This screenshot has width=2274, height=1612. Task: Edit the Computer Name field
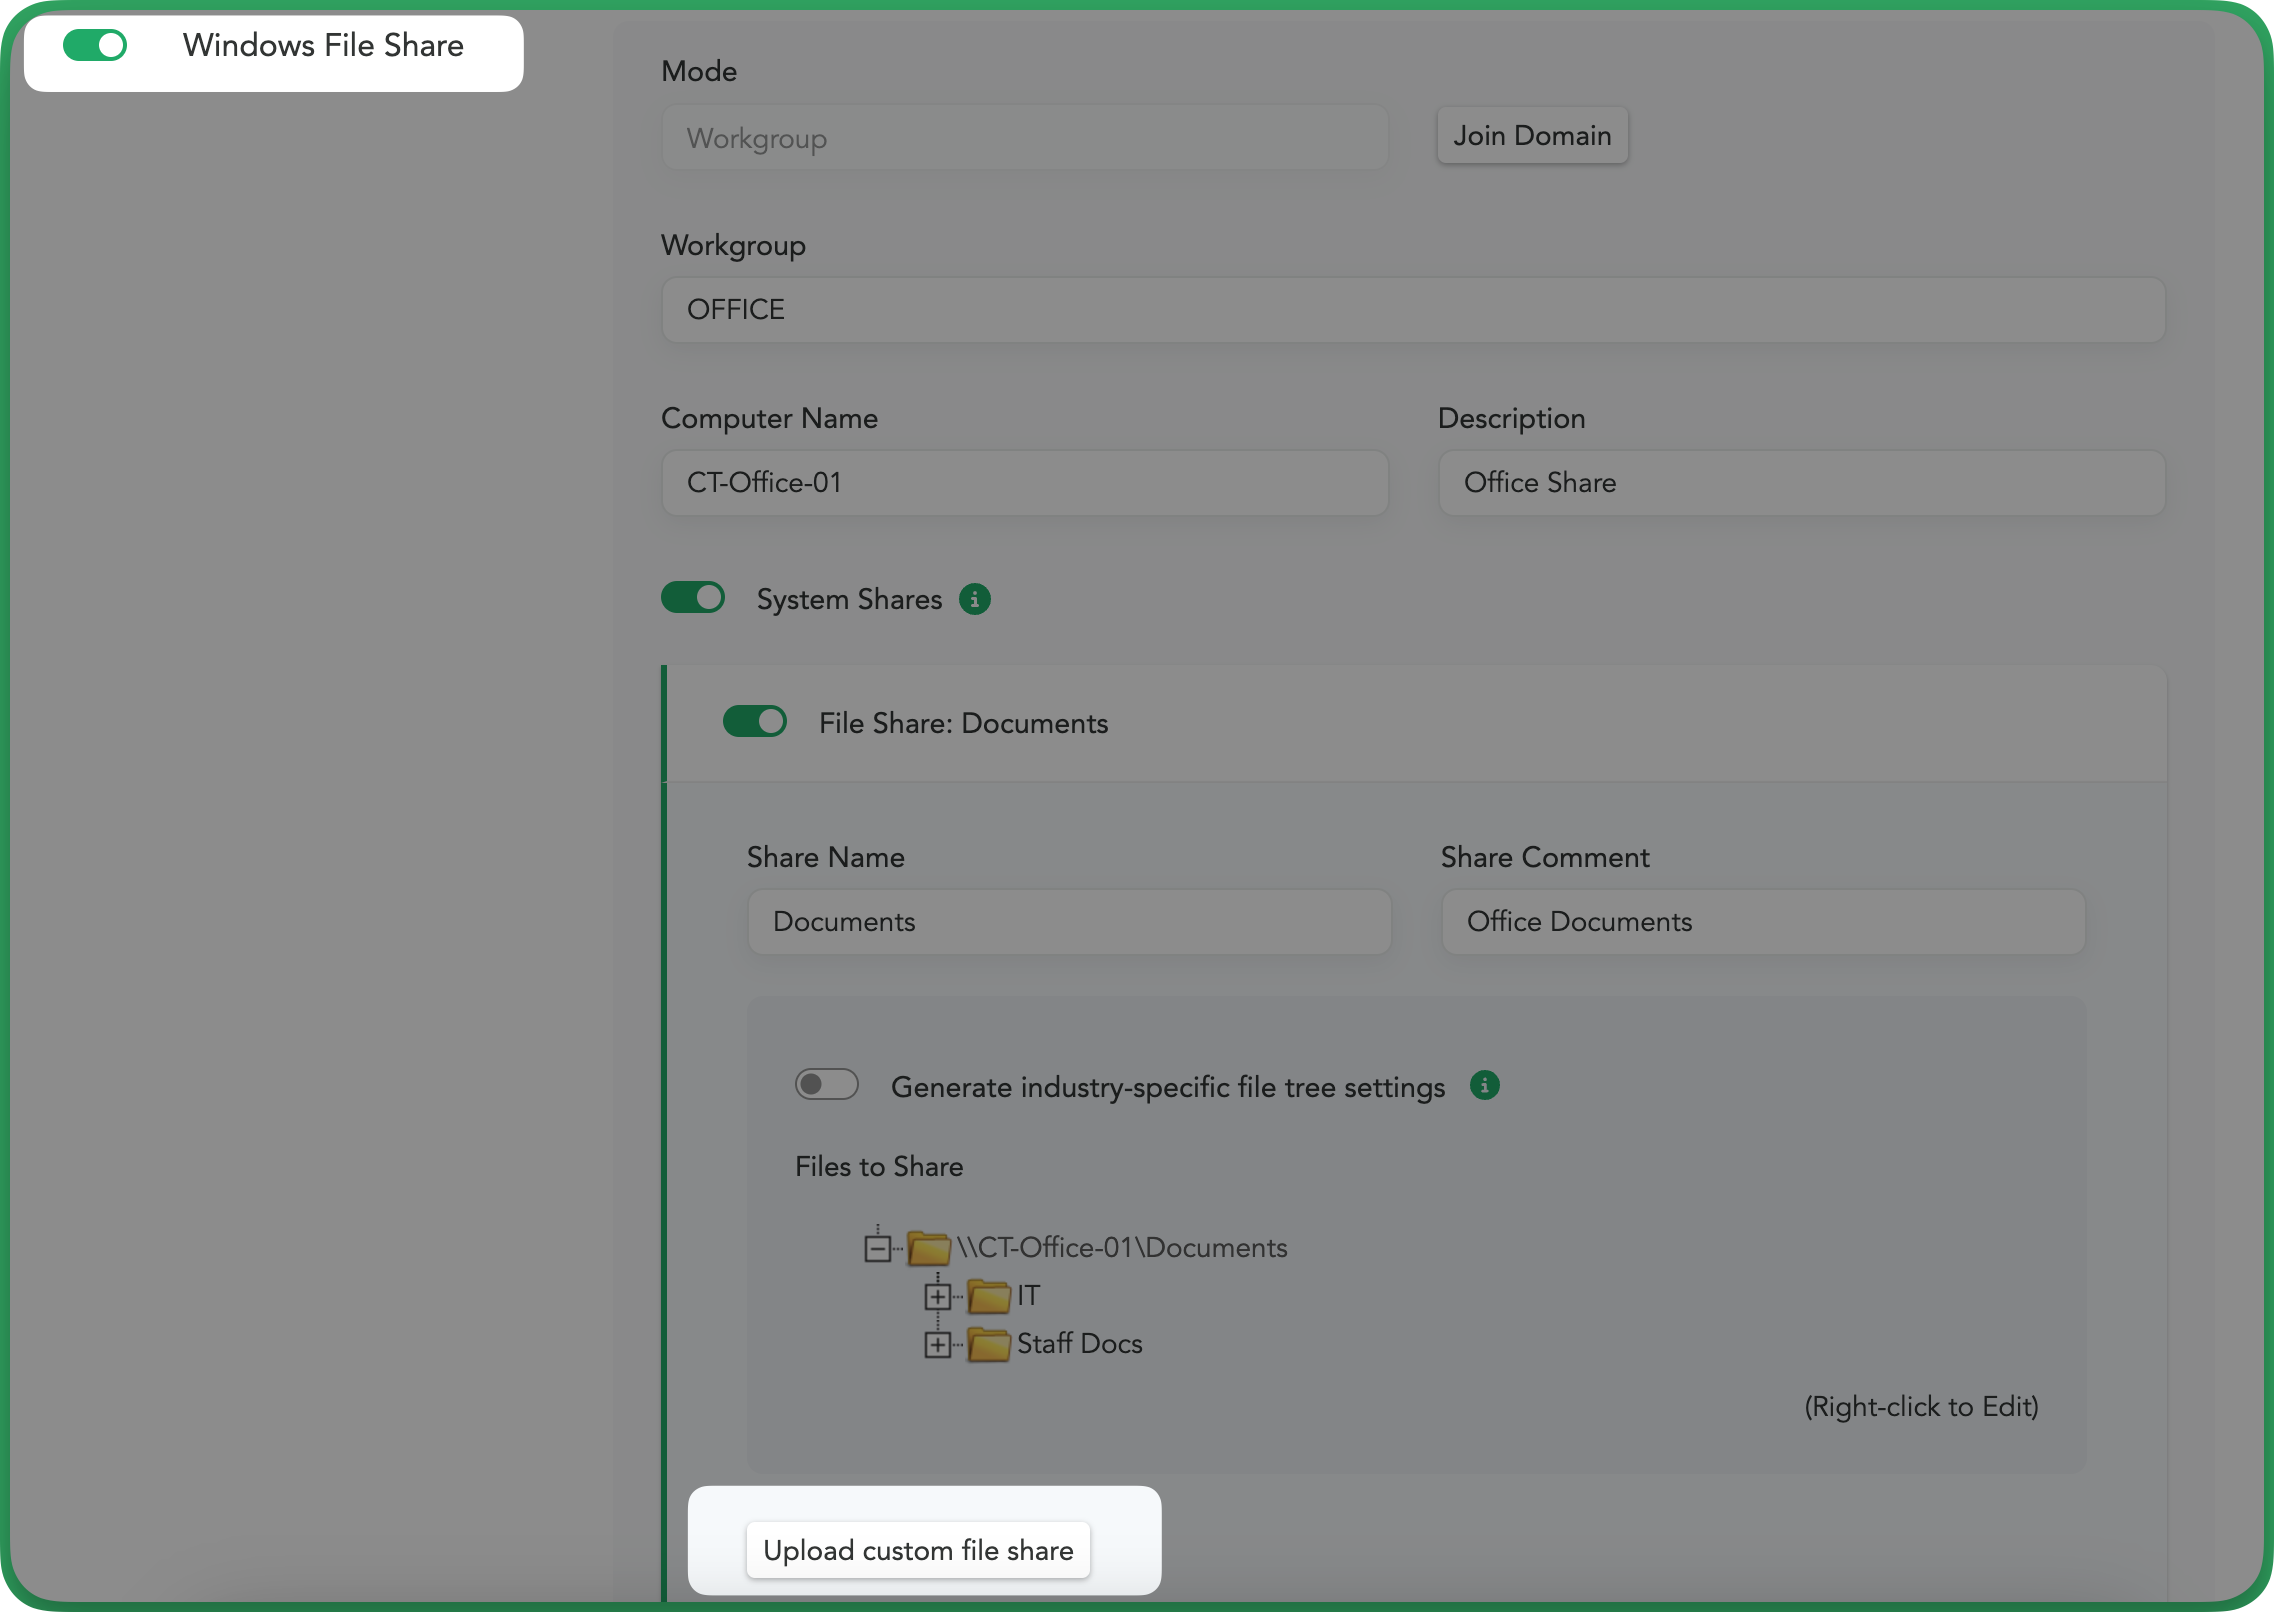[x=1024, y=483]
